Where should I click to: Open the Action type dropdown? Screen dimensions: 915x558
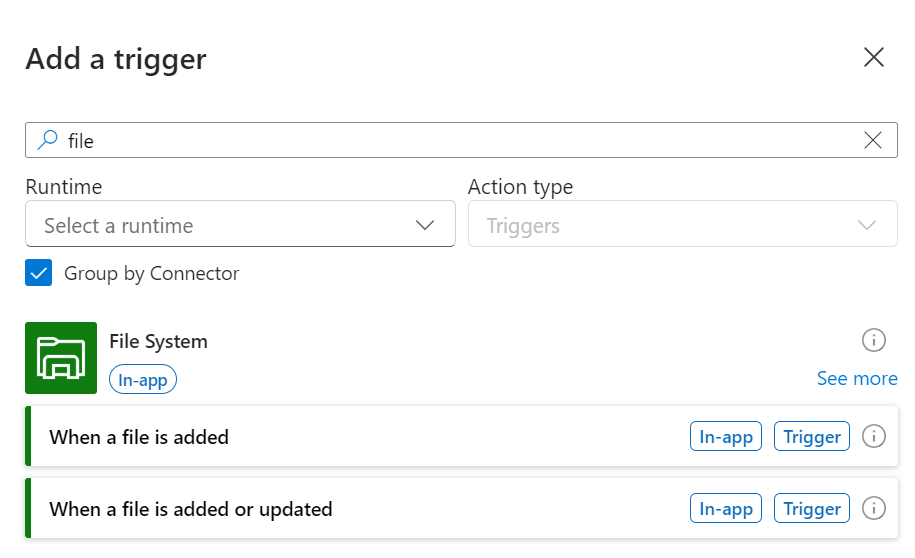682,225
